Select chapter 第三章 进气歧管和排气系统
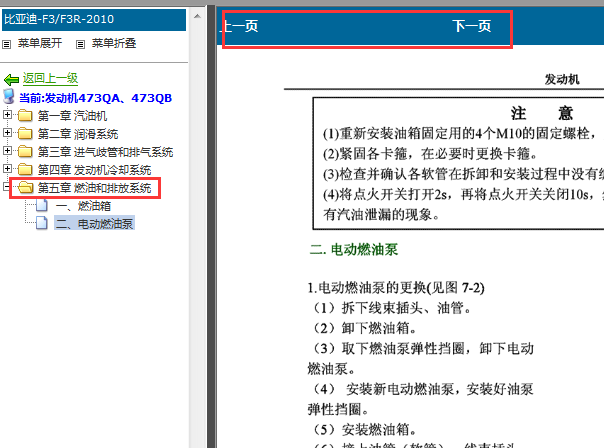The width and height of the screenshot is (604, 448). coord(105,152)
